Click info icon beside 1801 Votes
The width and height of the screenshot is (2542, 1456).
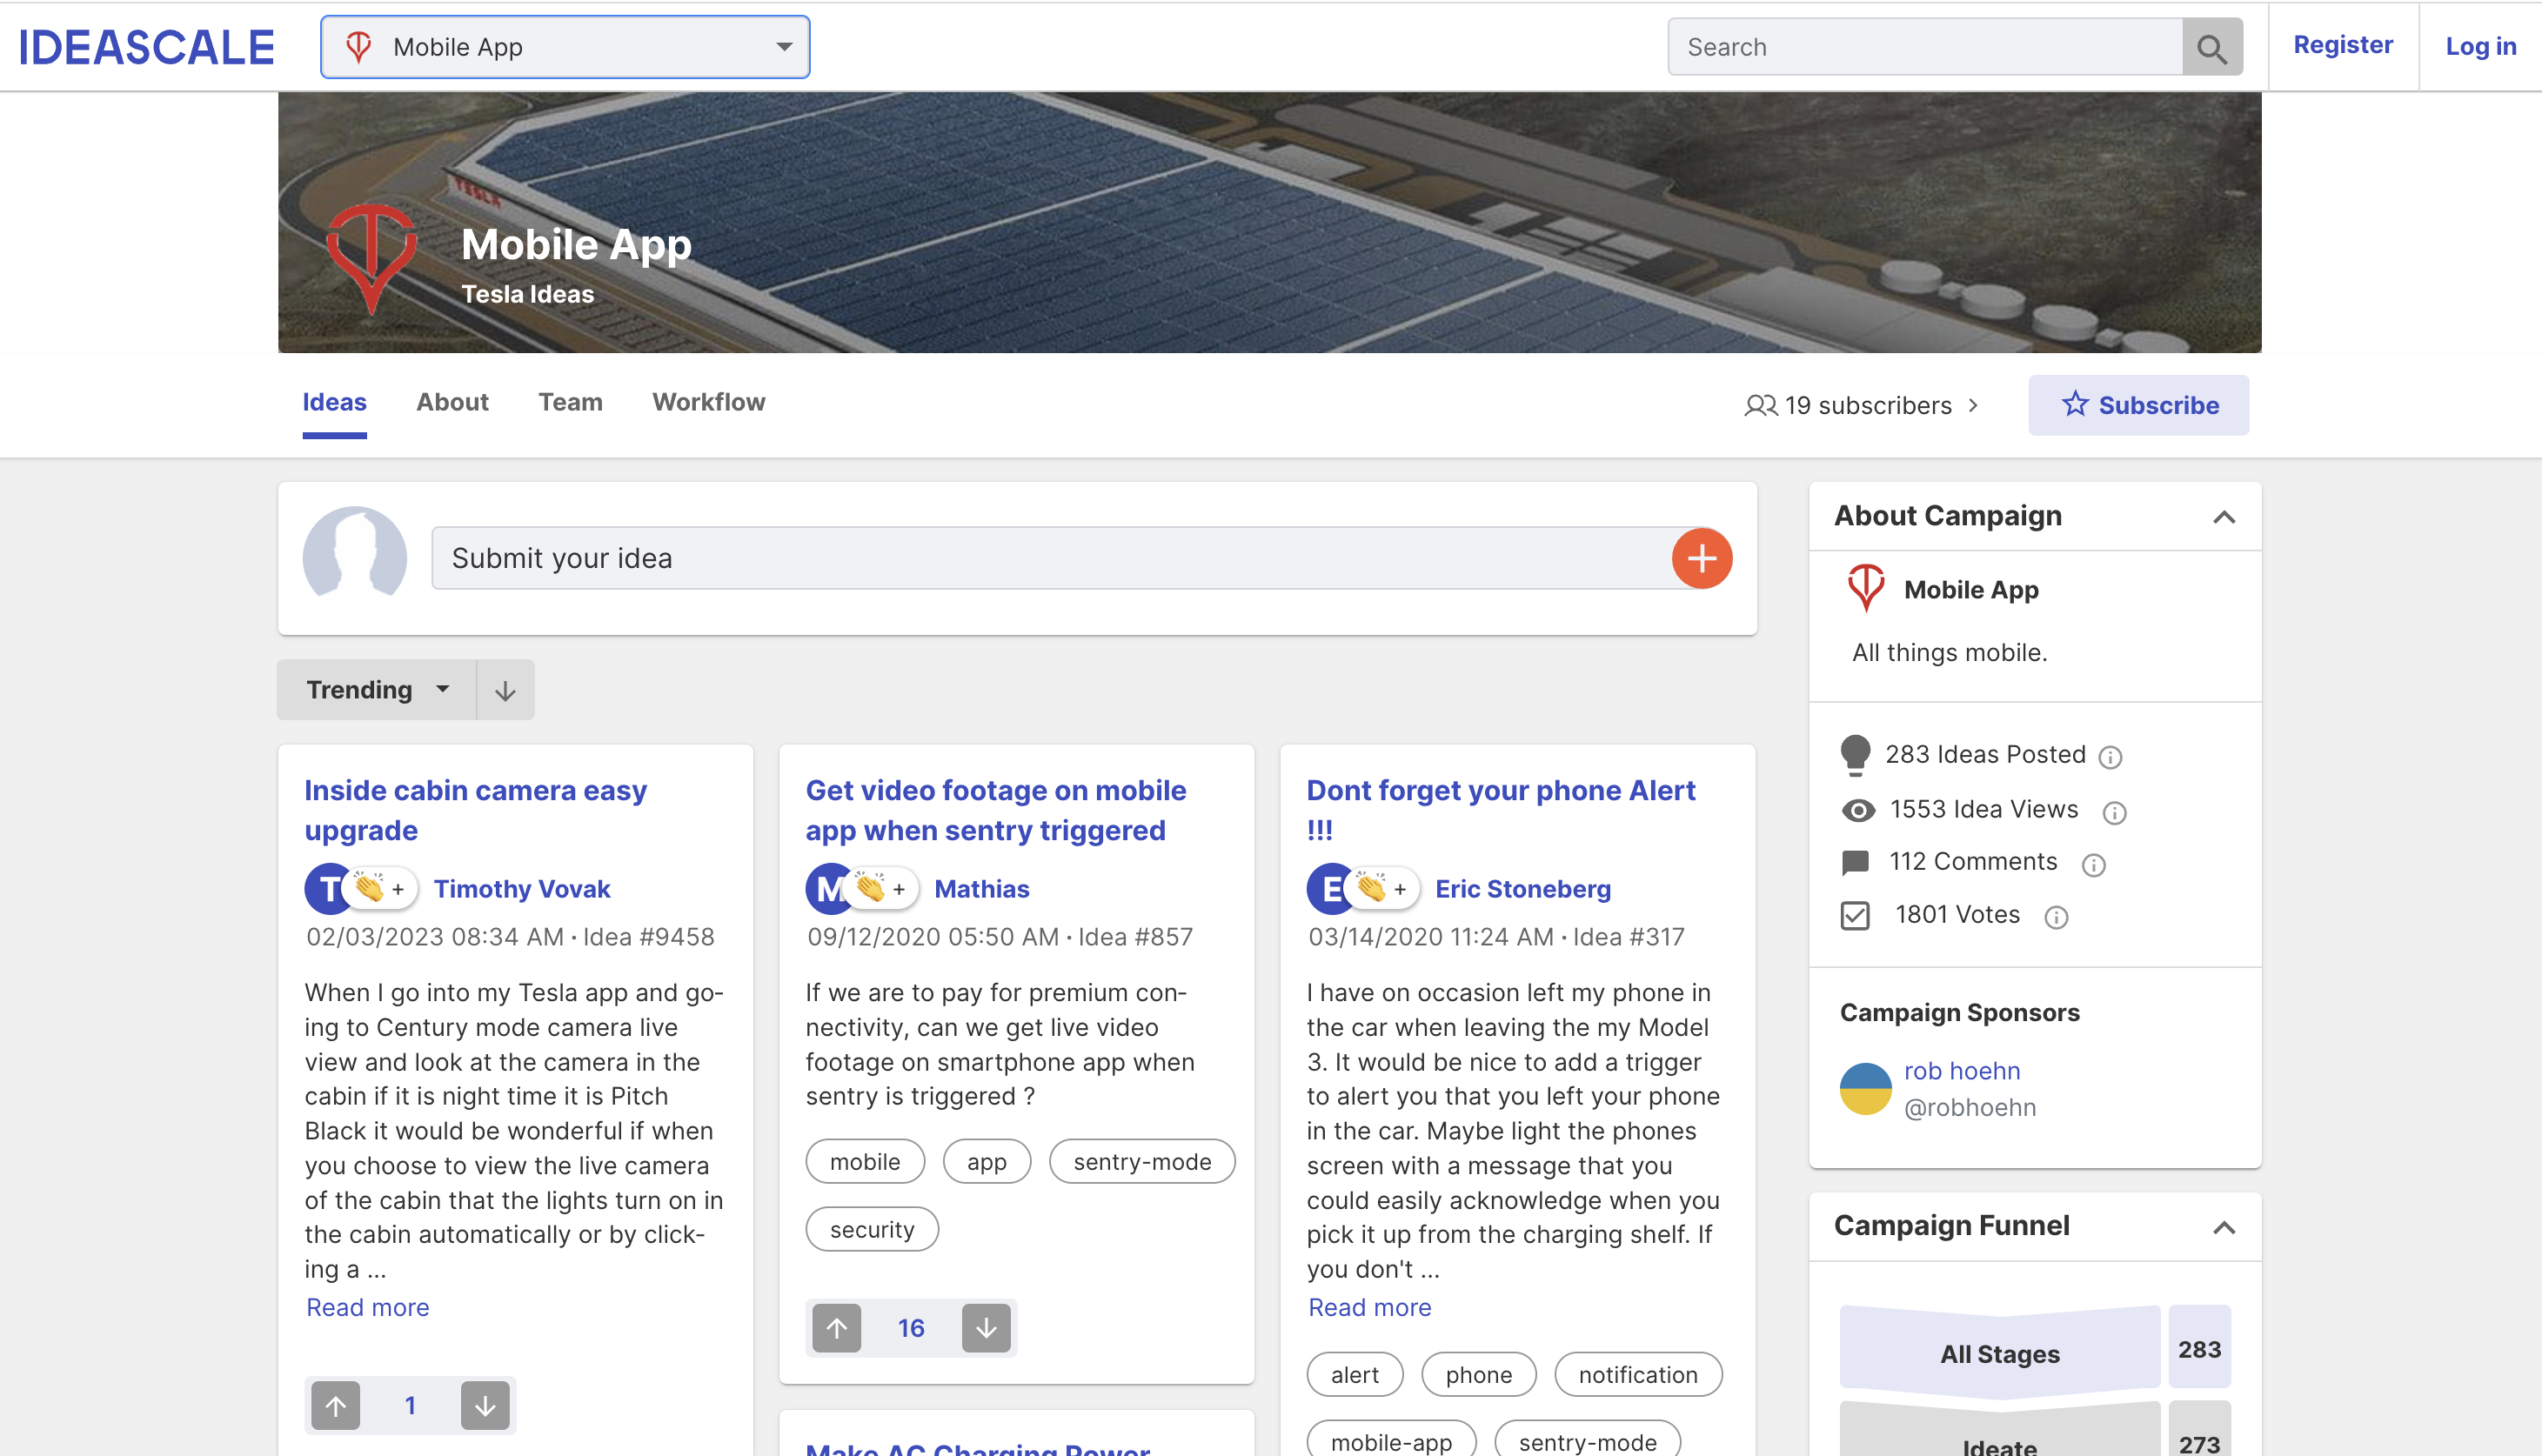click(2056, 918)
